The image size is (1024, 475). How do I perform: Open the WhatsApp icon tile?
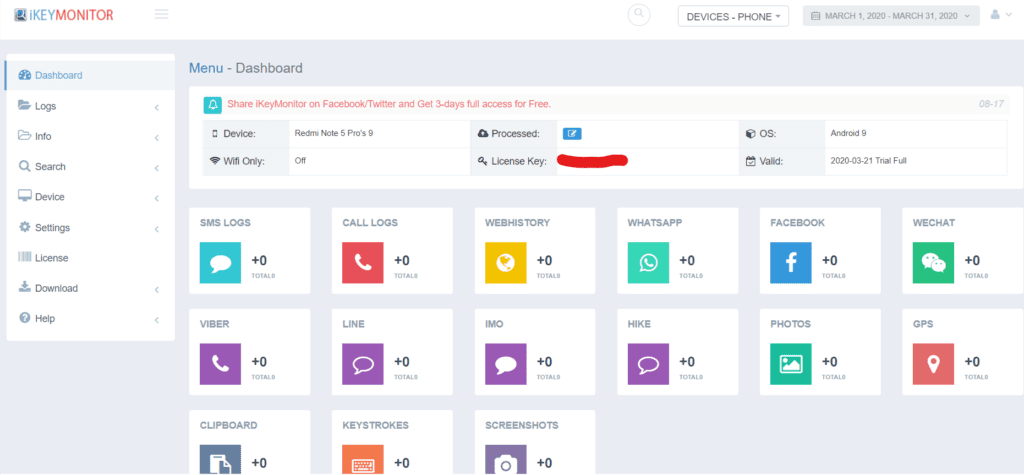coord(648,263)
